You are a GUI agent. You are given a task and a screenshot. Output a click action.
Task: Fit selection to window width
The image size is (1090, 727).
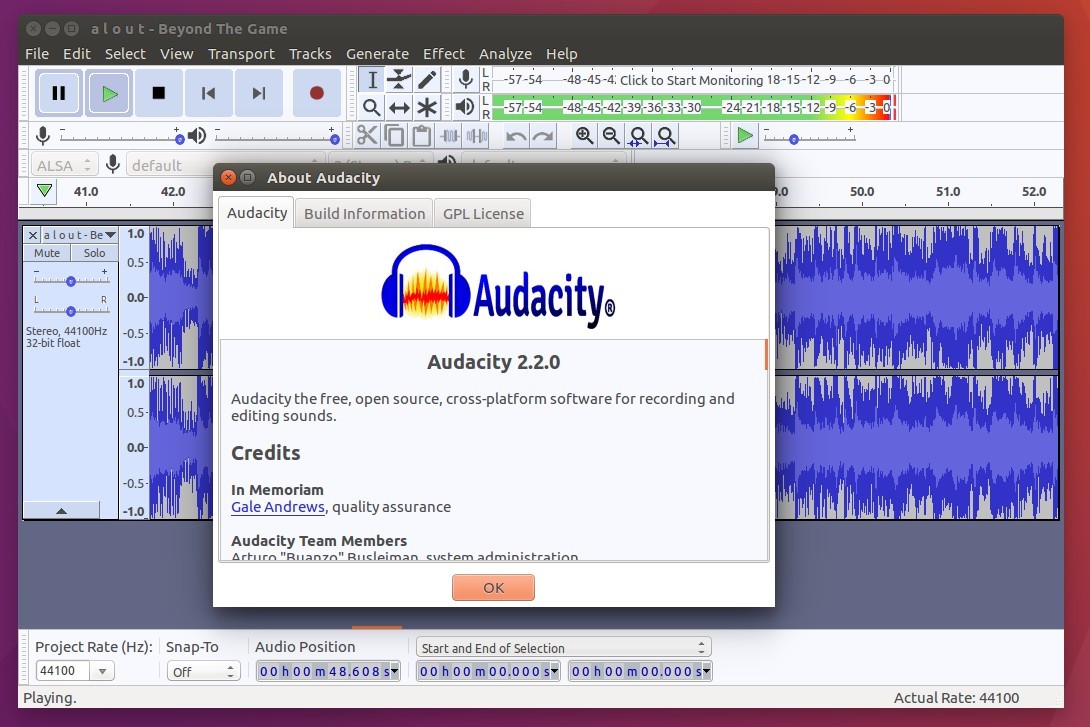coord(638,136)
